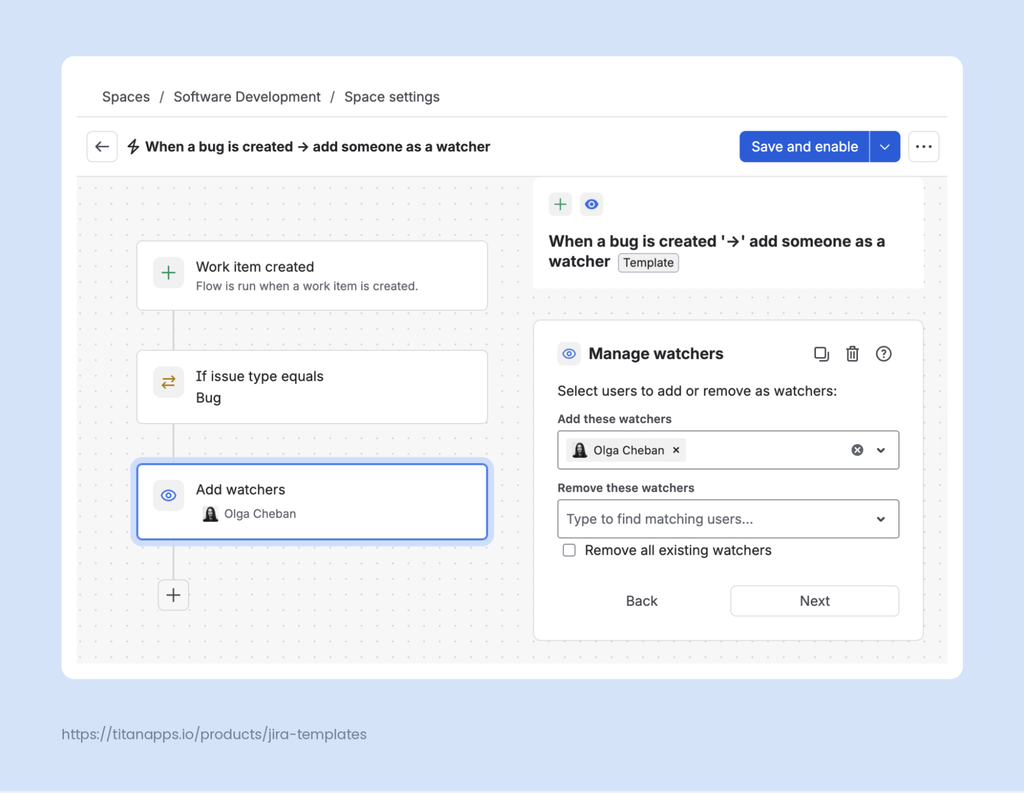Viewport: 1024px width, 793px height.
Task: Click the 'Remove these watchers' label
Action: point(626,488)
